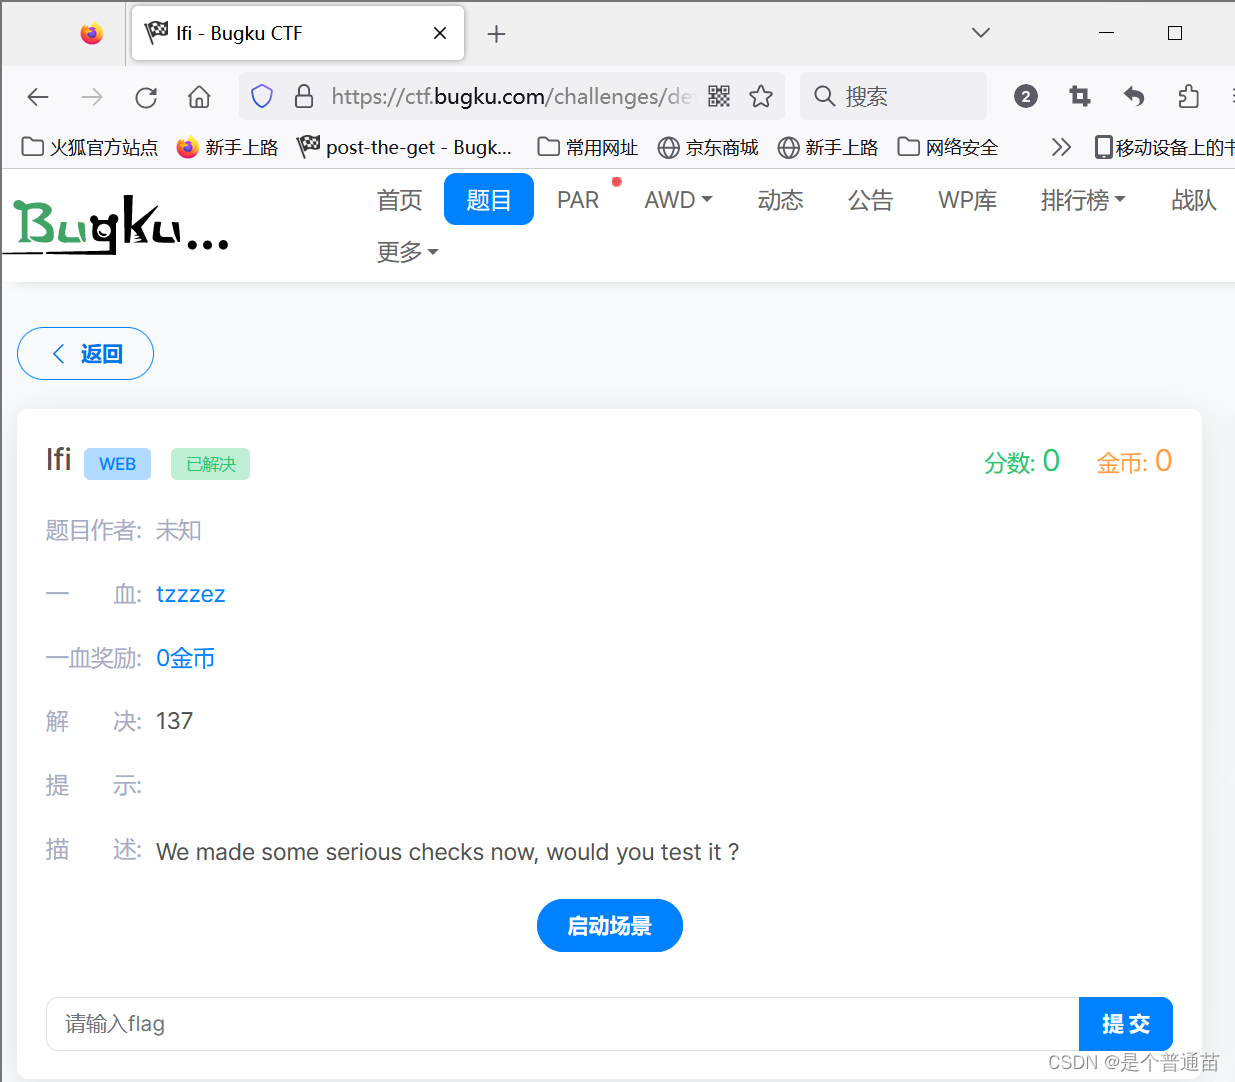Screen dimensions: 1235x1082
Task: Click the account badge showing 2
Action: click(x=1025, y=96)
